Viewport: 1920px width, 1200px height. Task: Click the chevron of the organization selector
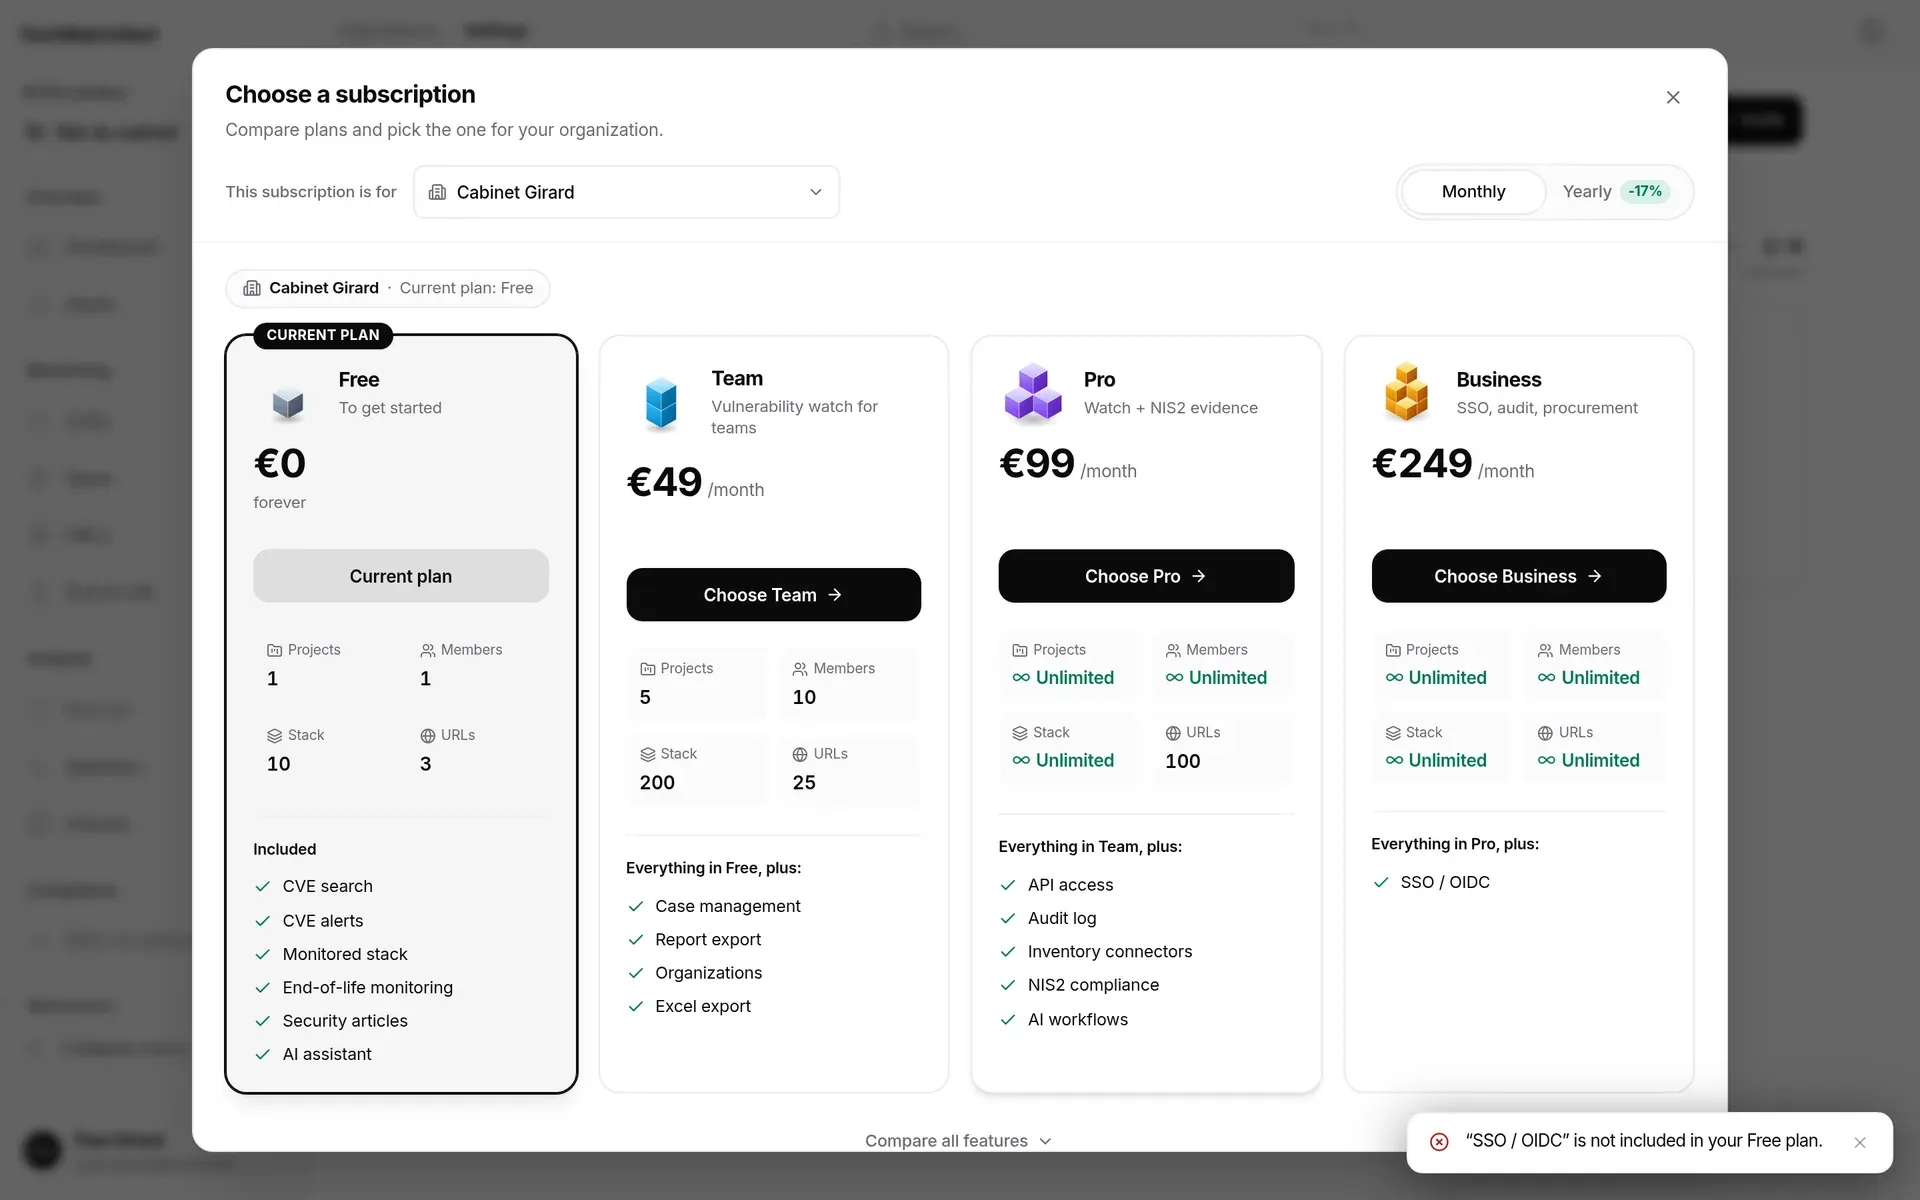pyautogui.click(x=816, y=192)
